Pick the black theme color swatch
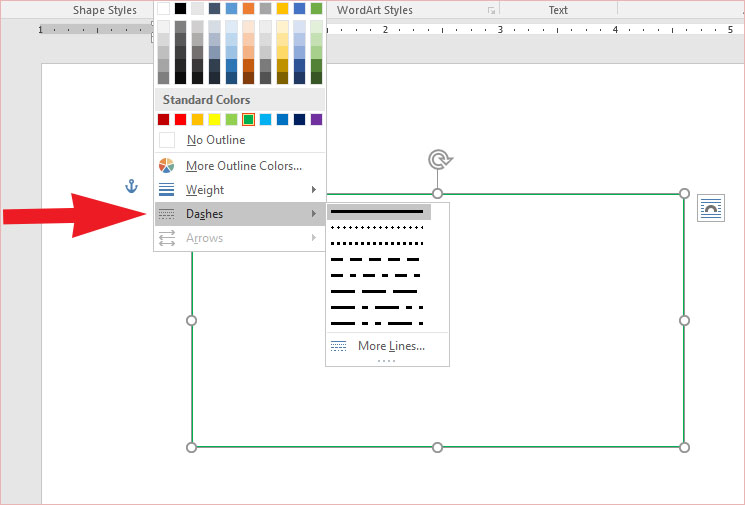This screenshot has width=745, height=505. 181,8
